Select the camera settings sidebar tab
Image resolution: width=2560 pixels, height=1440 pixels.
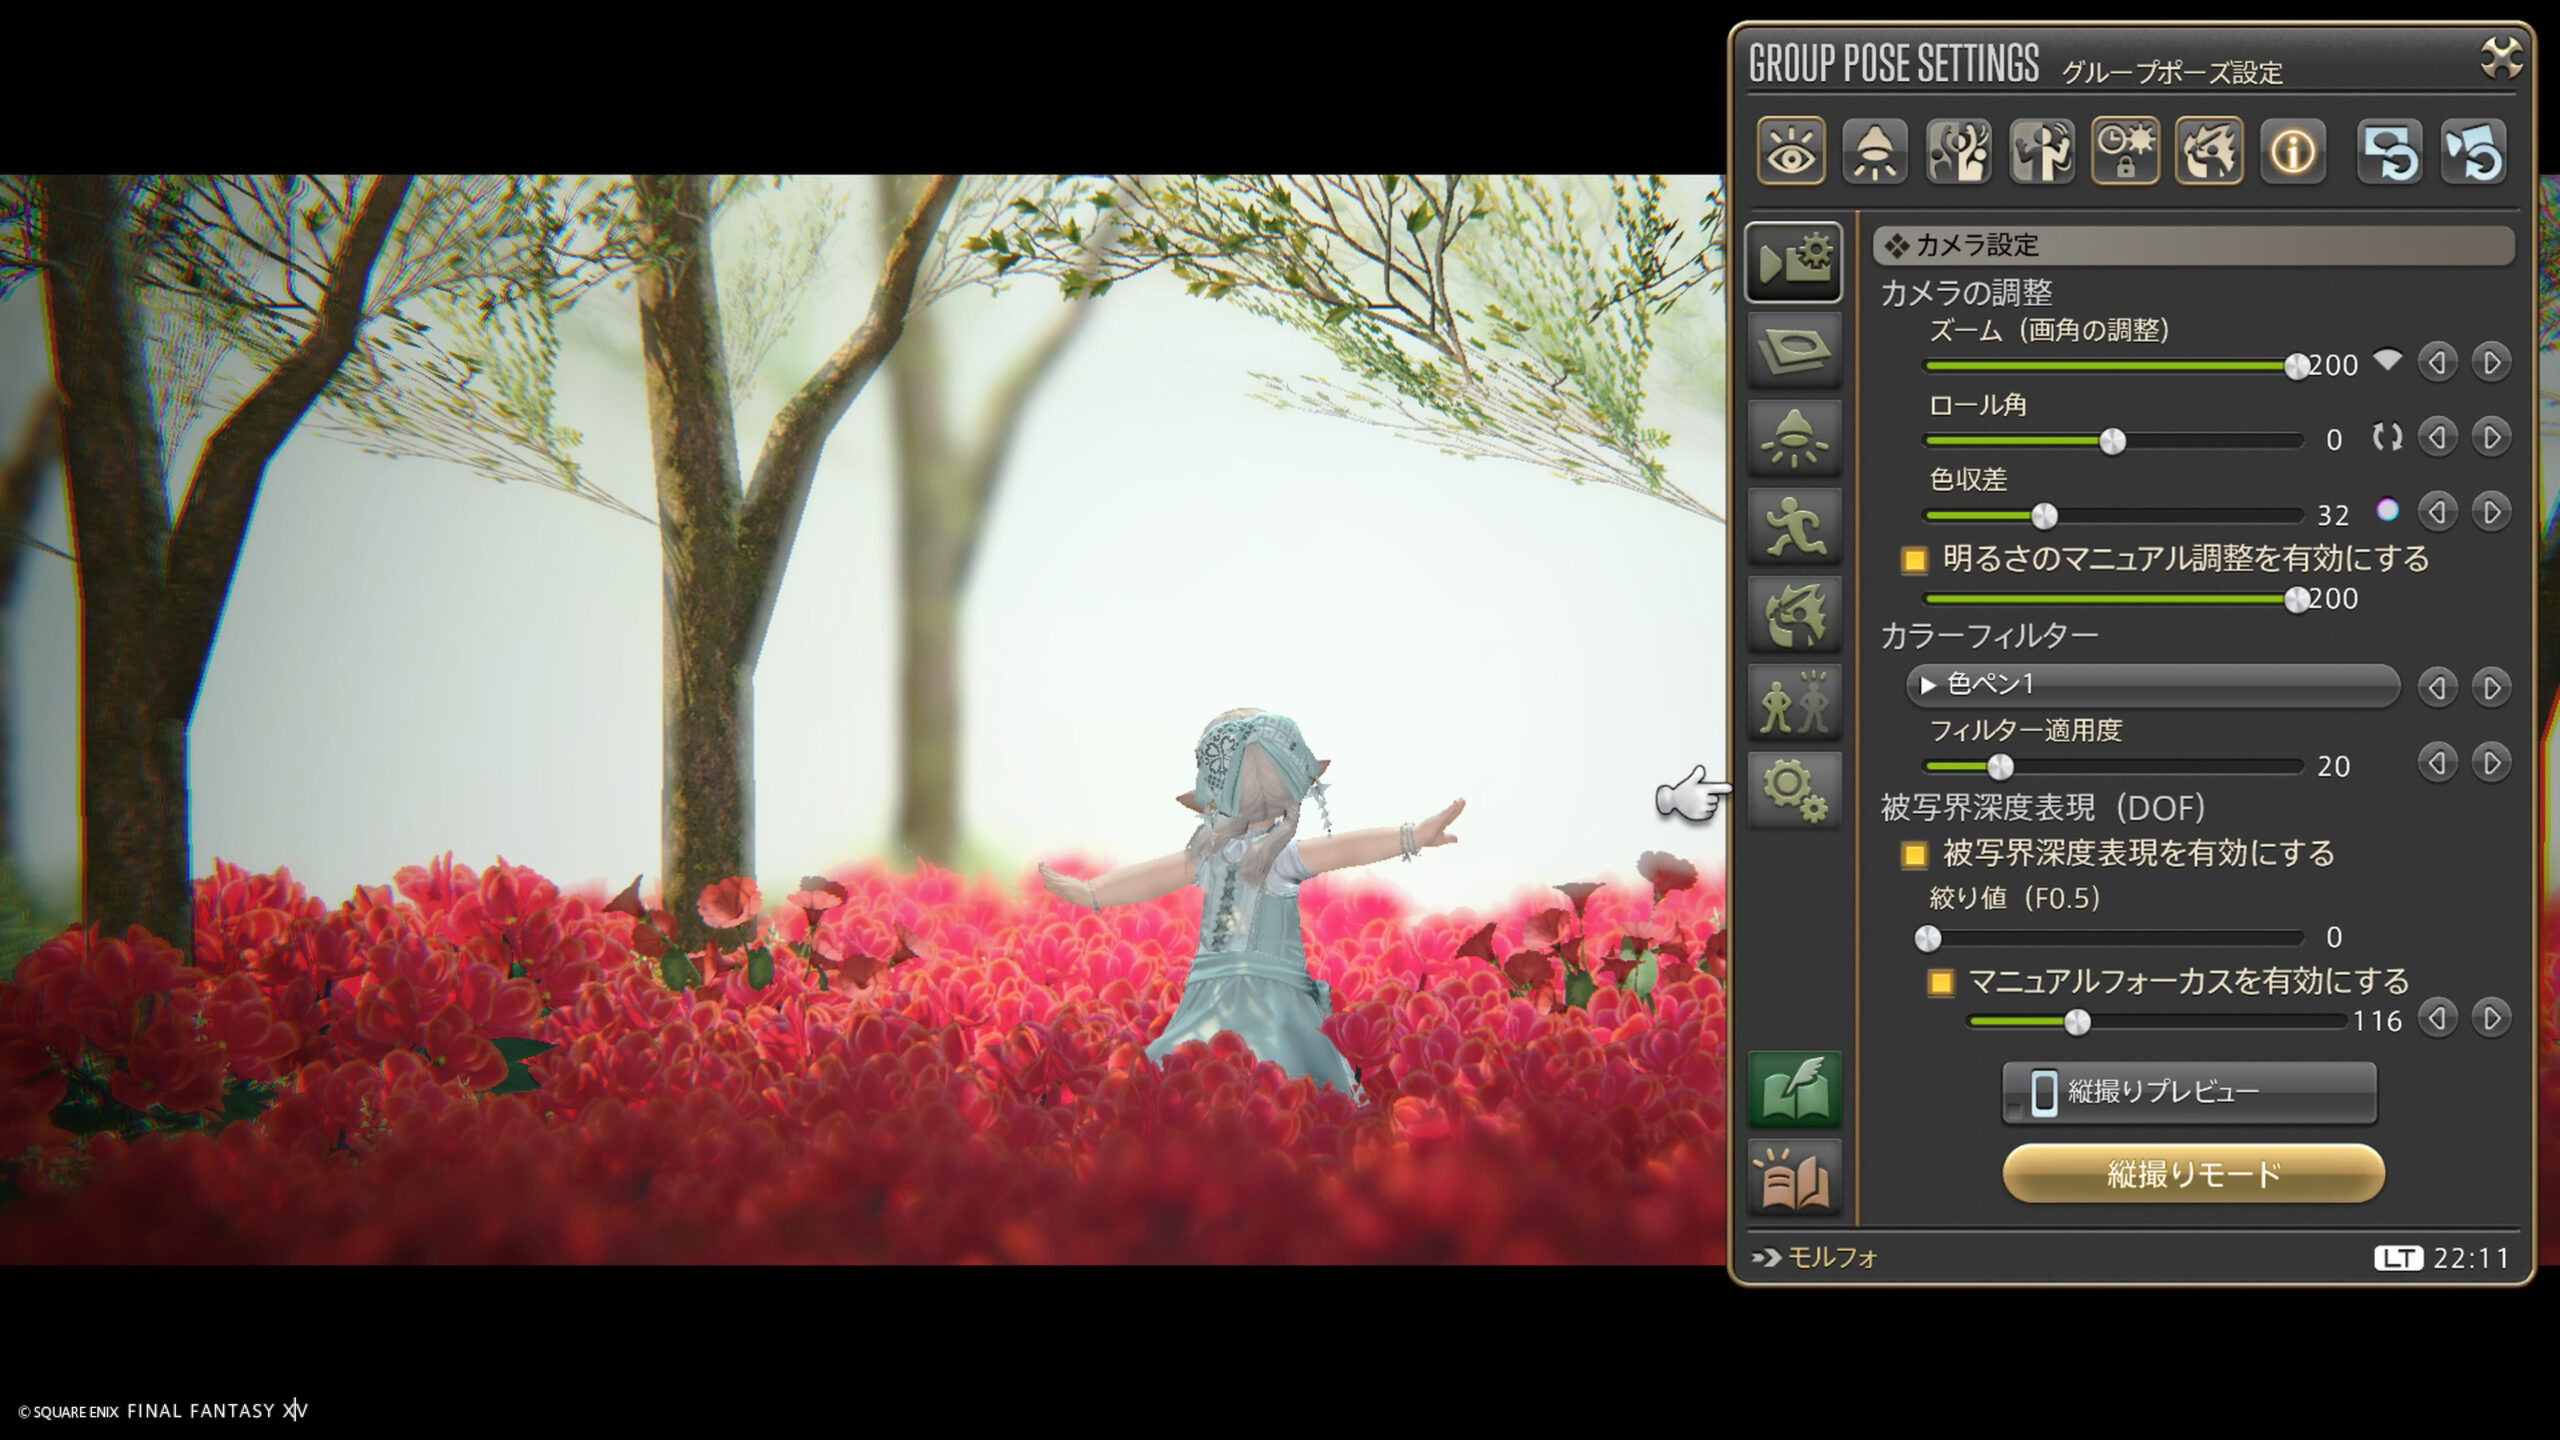(x=1794, y=262)
